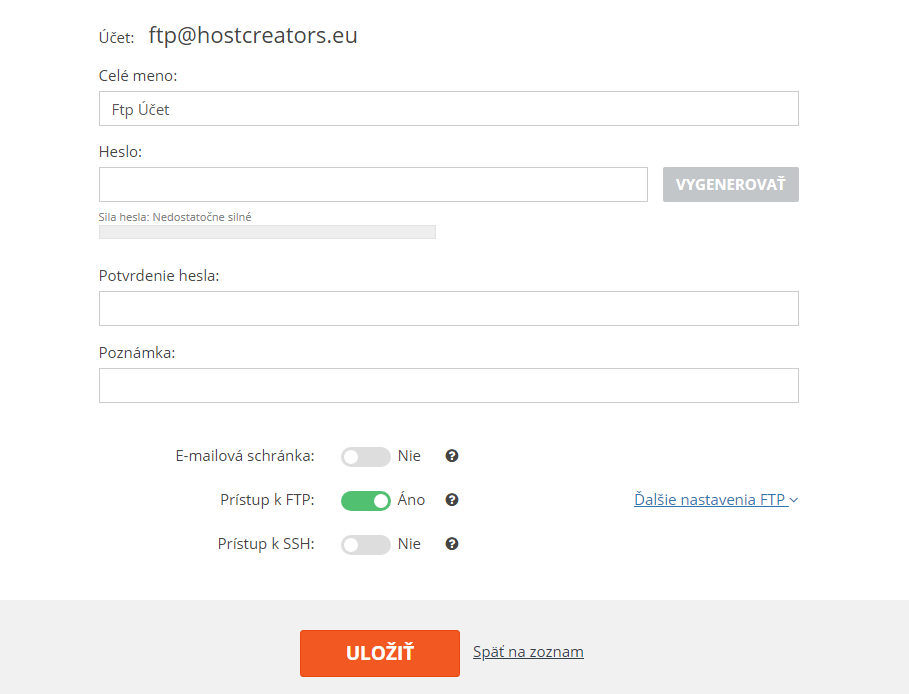
Task: Follow the Späť na zoznam link
Action: point(528,652)
